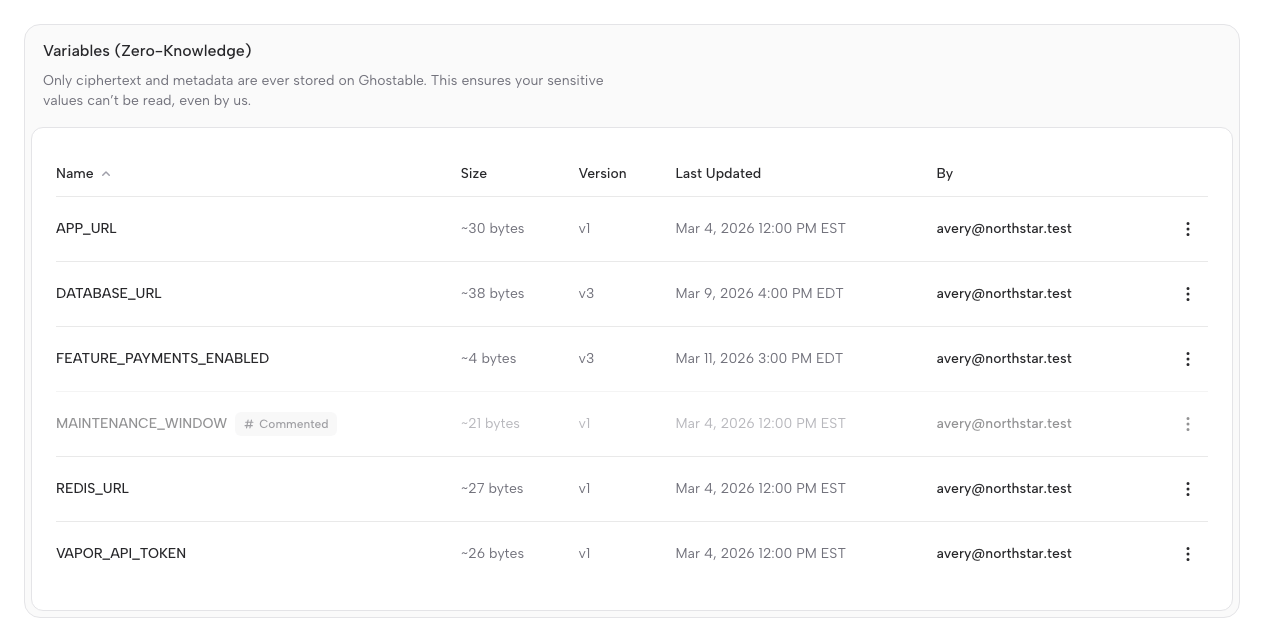Toggle FEATURE_PAYMENTS_ENABLED variable

[x=162, y=358]
